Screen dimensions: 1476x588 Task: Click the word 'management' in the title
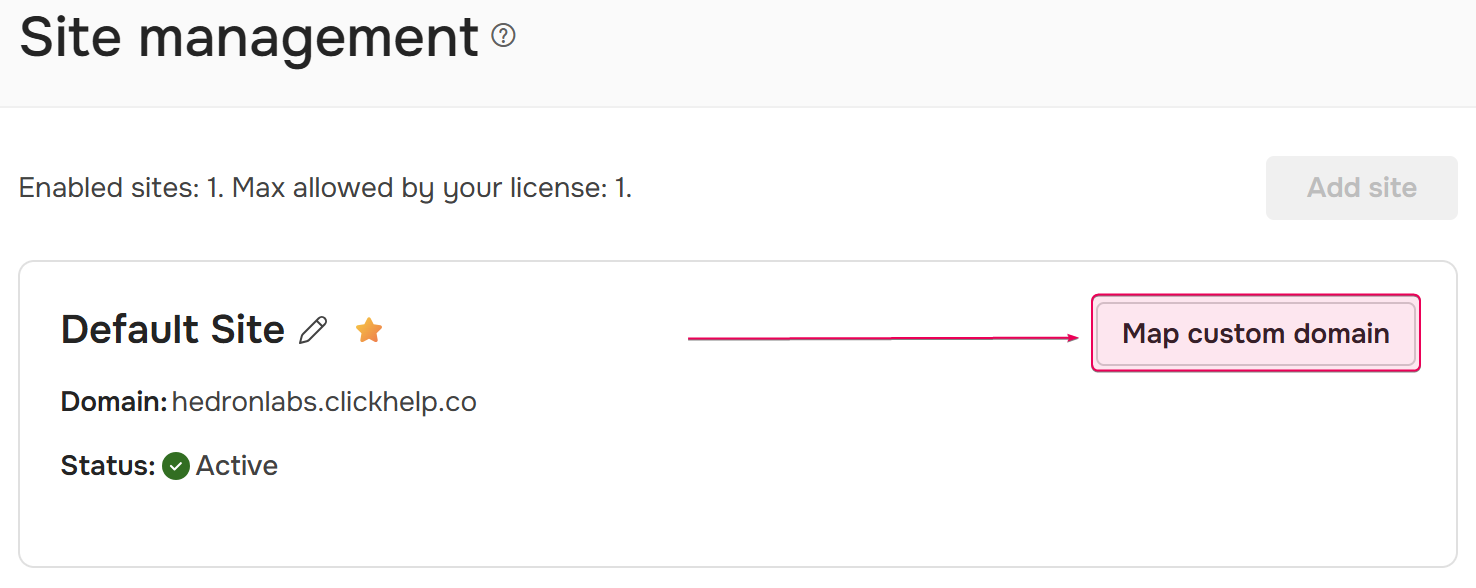point(308,39)
